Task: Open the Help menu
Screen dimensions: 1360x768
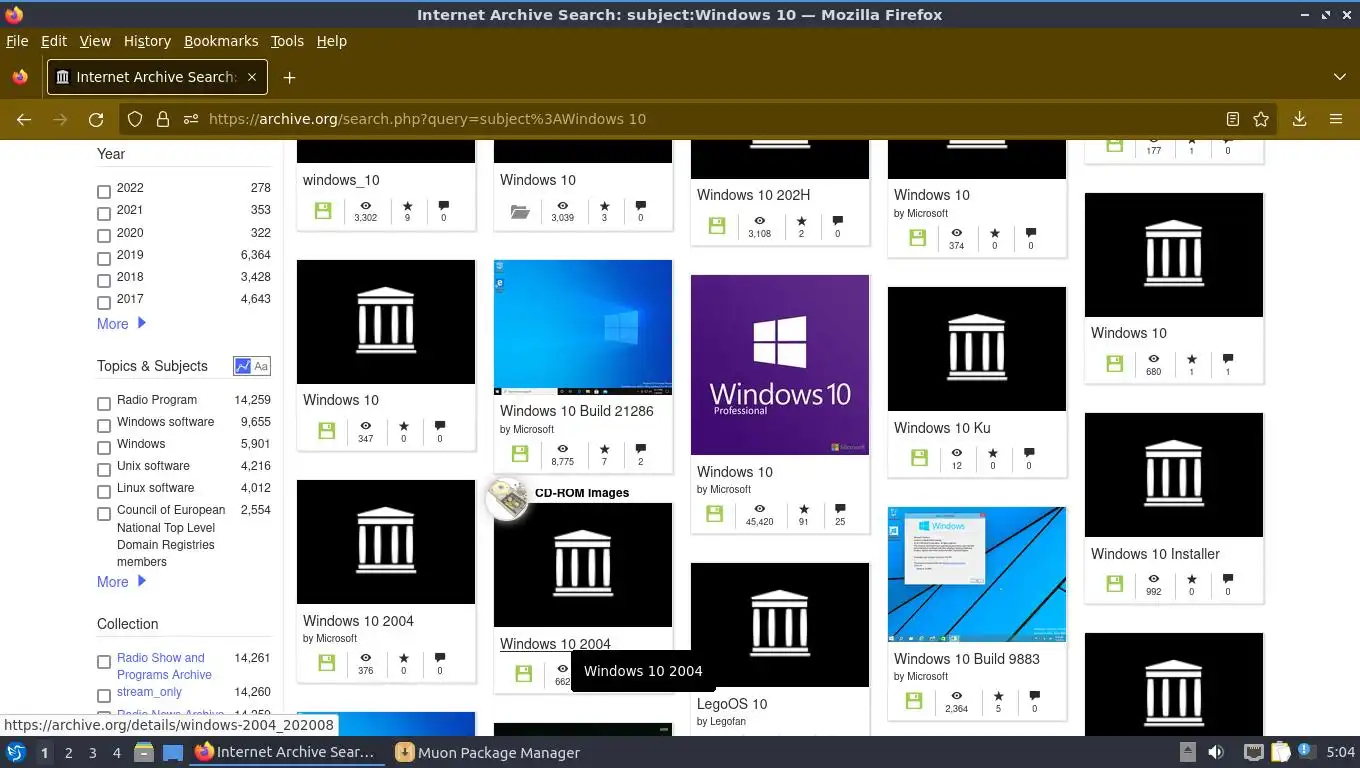Action: [x=331, y=41]
